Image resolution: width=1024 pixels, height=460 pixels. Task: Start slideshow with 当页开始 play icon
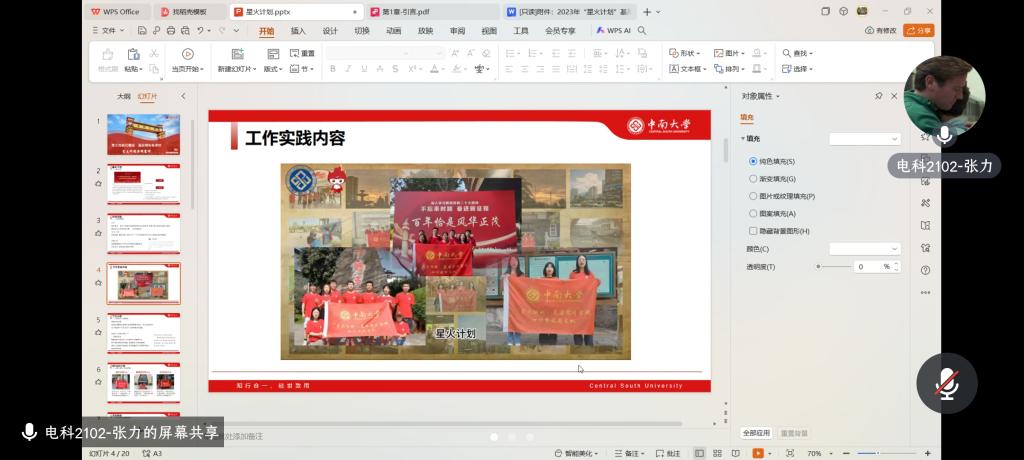click(x=187, y=54)
